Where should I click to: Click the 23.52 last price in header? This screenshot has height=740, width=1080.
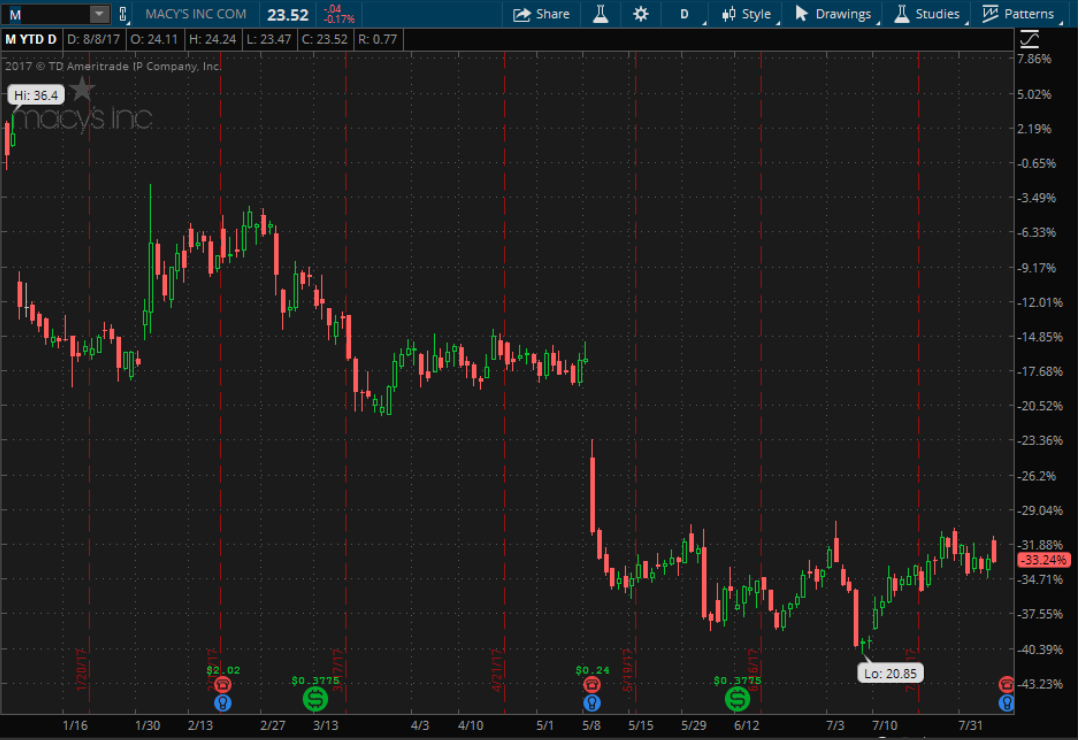point(288,14)
